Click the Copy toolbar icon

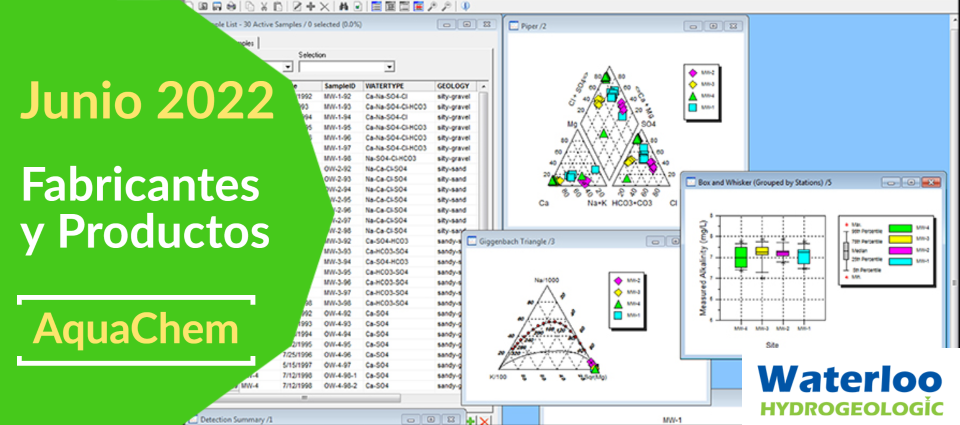tap(250, 6)
